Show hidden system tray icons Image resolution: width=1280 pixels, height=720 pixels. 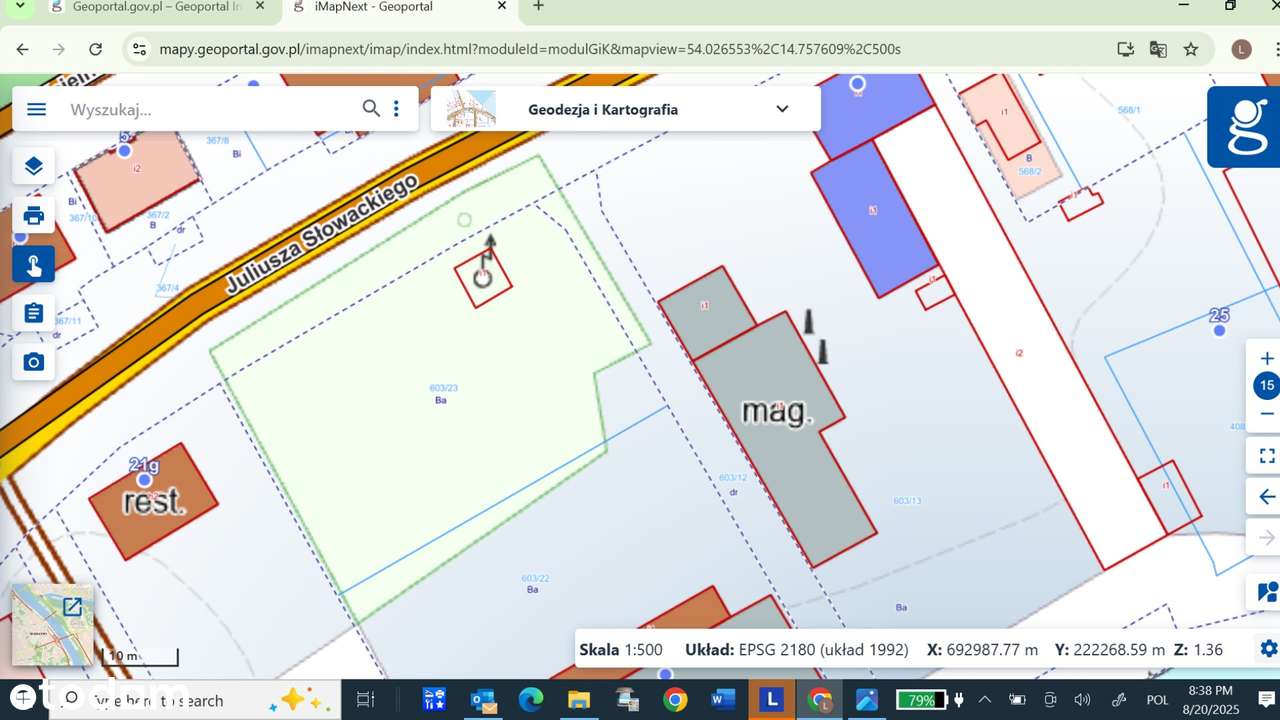(984, 699)
